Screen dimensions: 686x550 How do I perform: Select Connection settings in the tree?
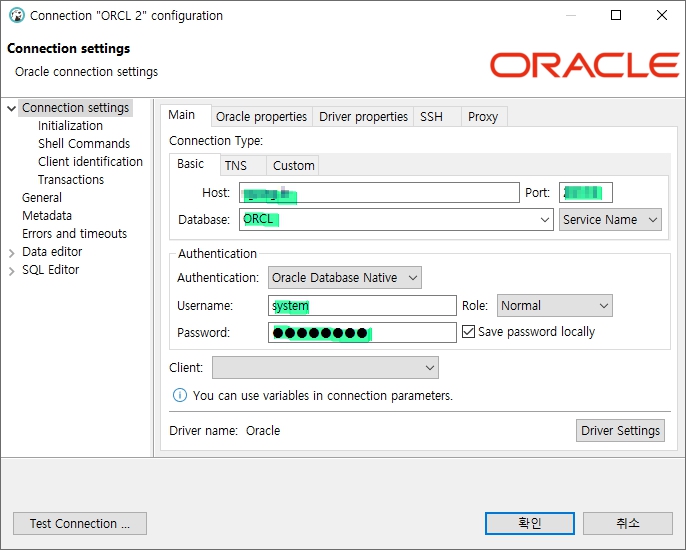[x=75, y=108]
